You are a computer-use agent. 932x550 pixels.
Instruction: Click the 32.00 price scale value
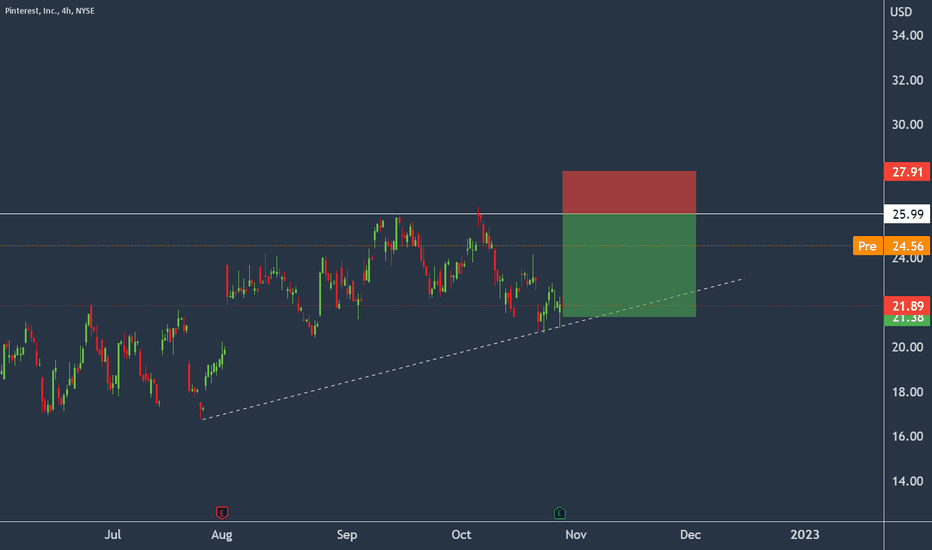coord(908,80)
